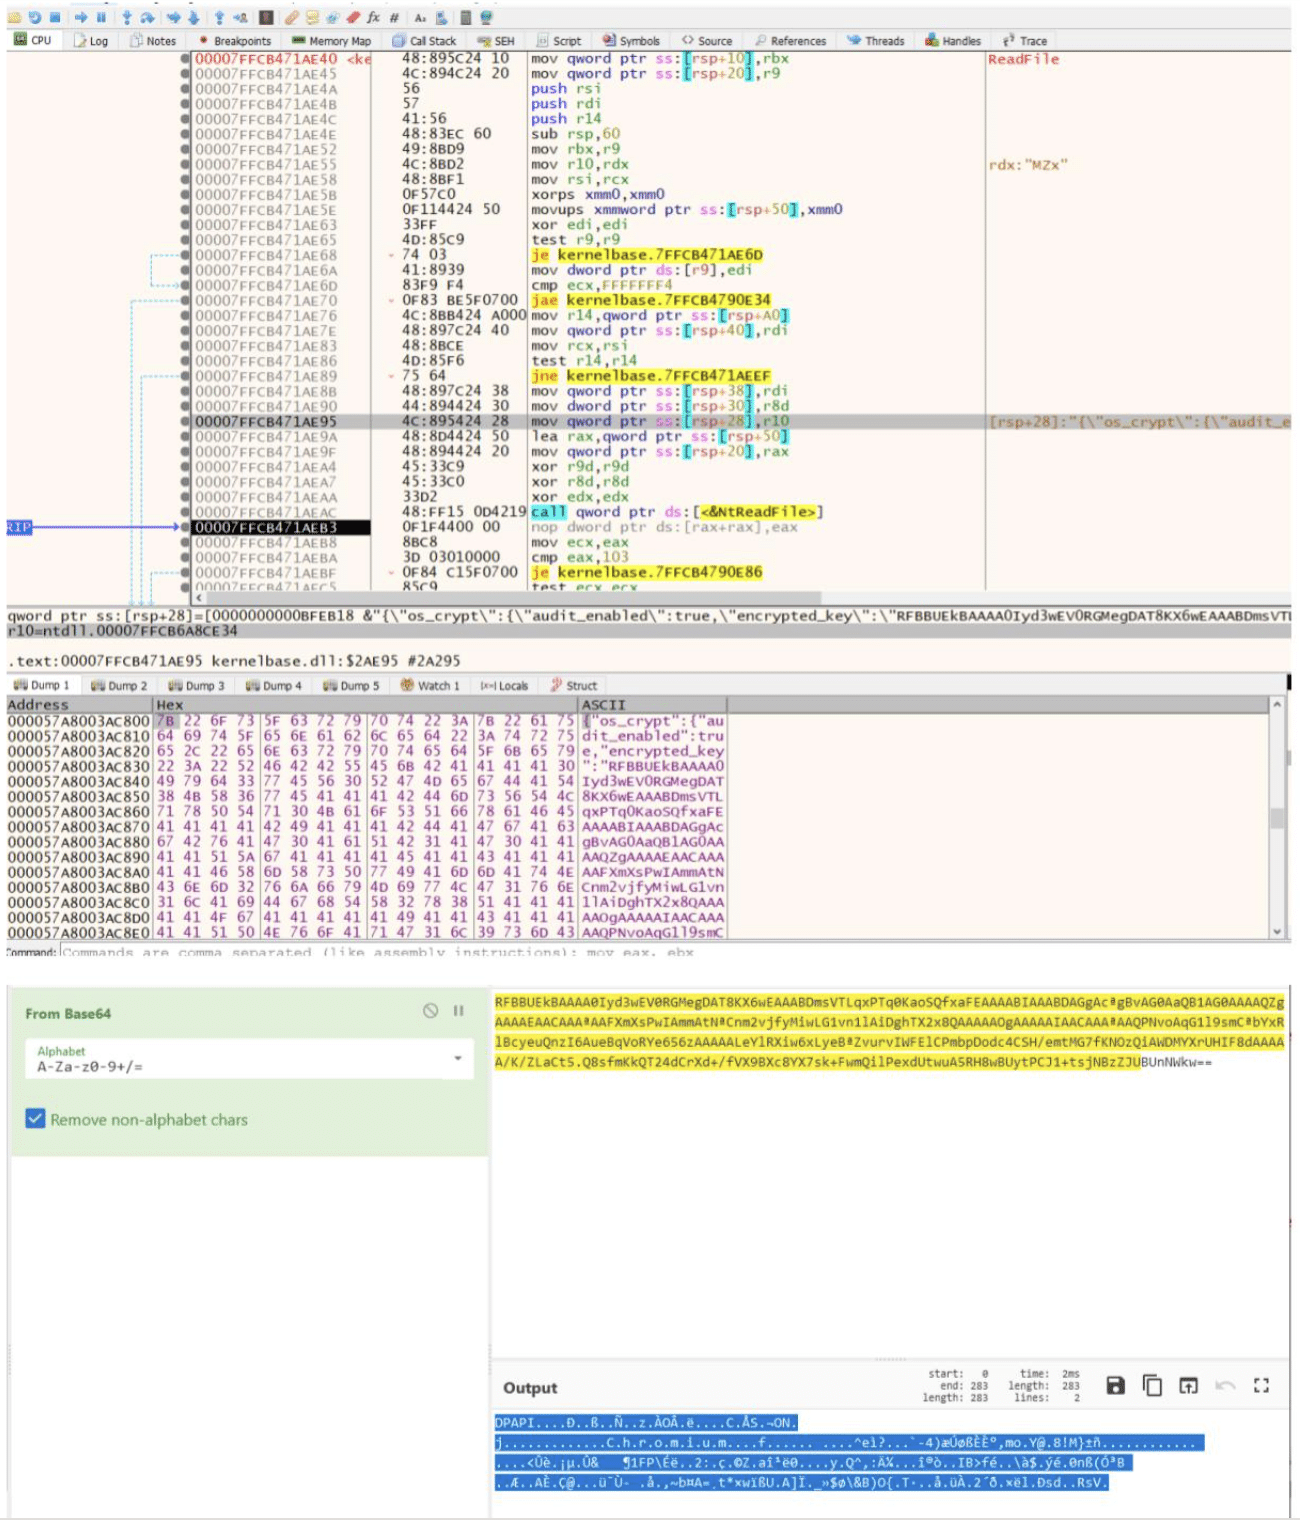Open the Dump 2 tab
The width and height of the screenshot is (1300, 1520).
coord(119,686)
